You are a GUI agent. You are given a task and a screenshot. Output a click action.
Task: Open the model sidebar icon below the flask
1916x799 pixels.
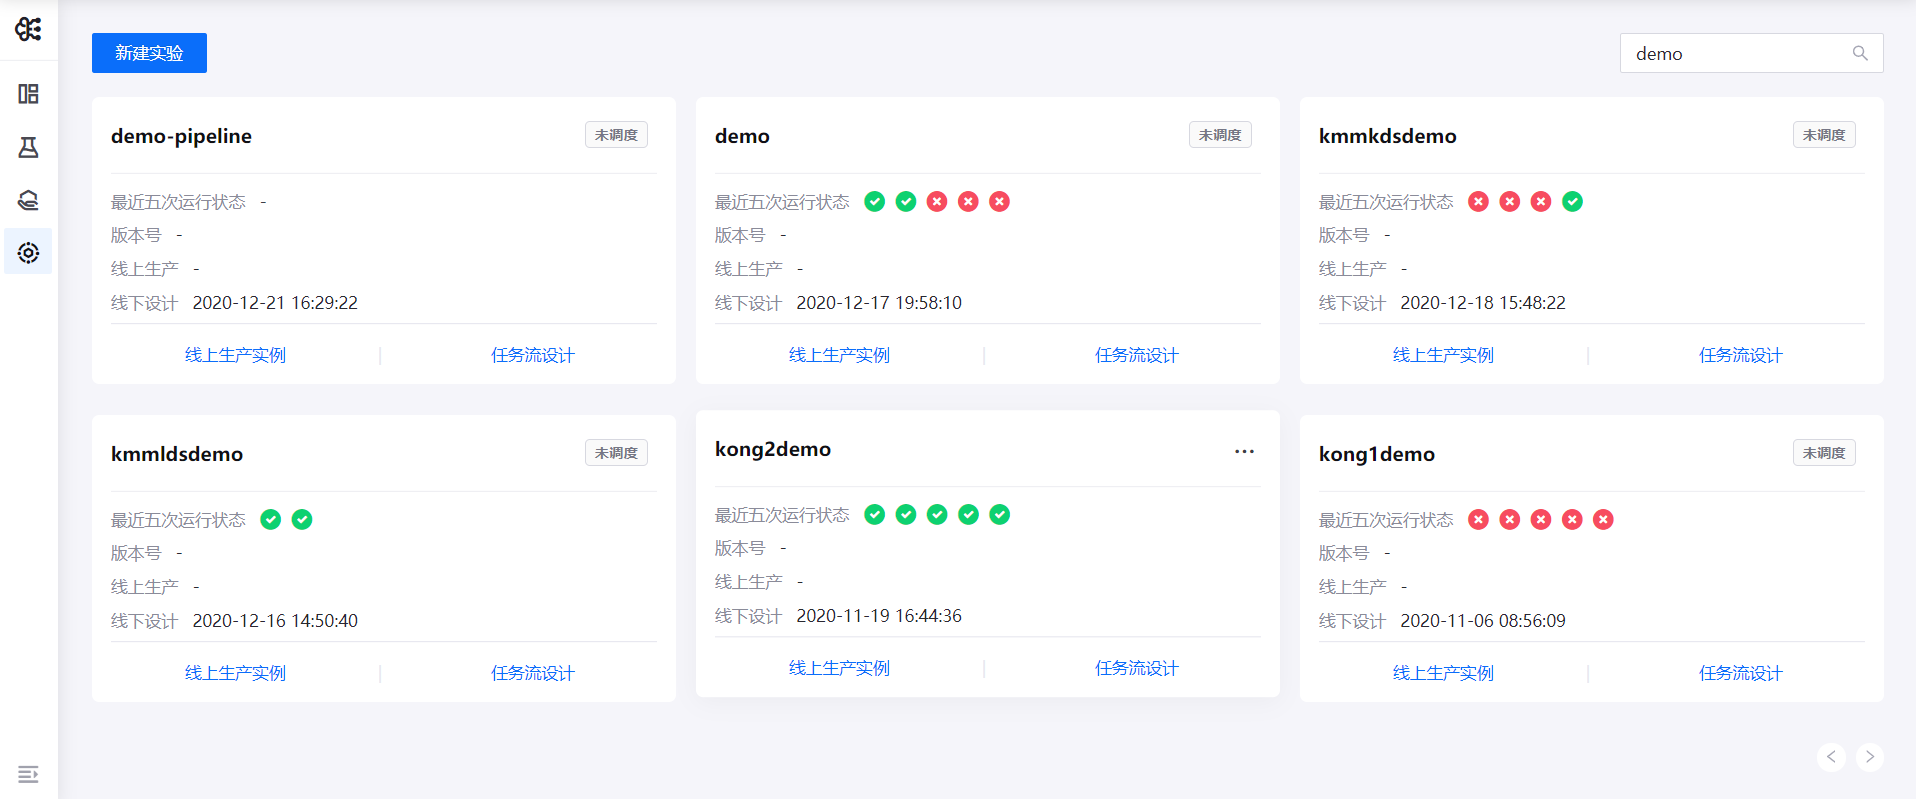[28, 200]
